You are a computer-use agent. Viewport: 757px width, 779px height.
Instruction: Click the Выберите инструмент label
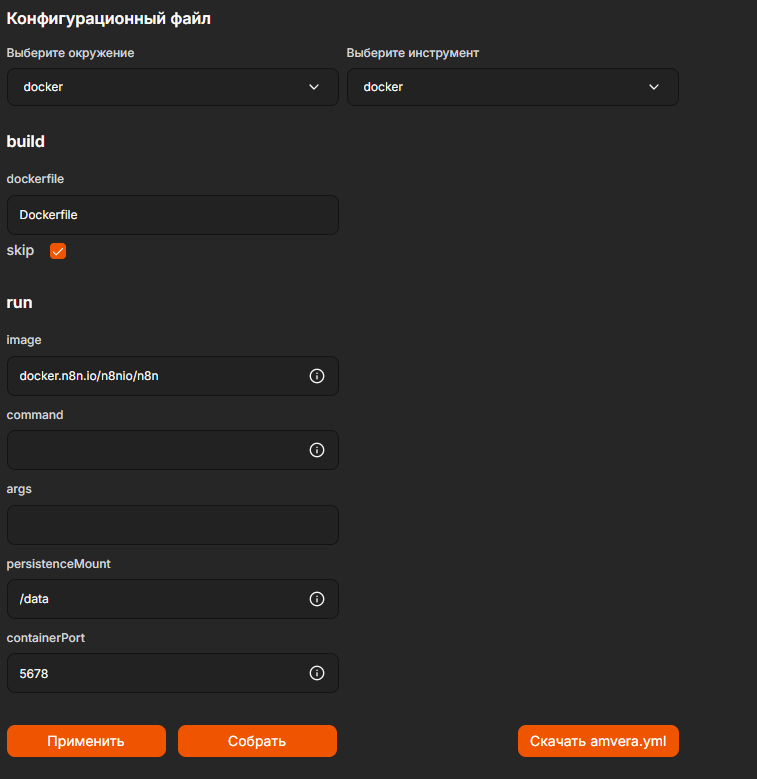412,53
